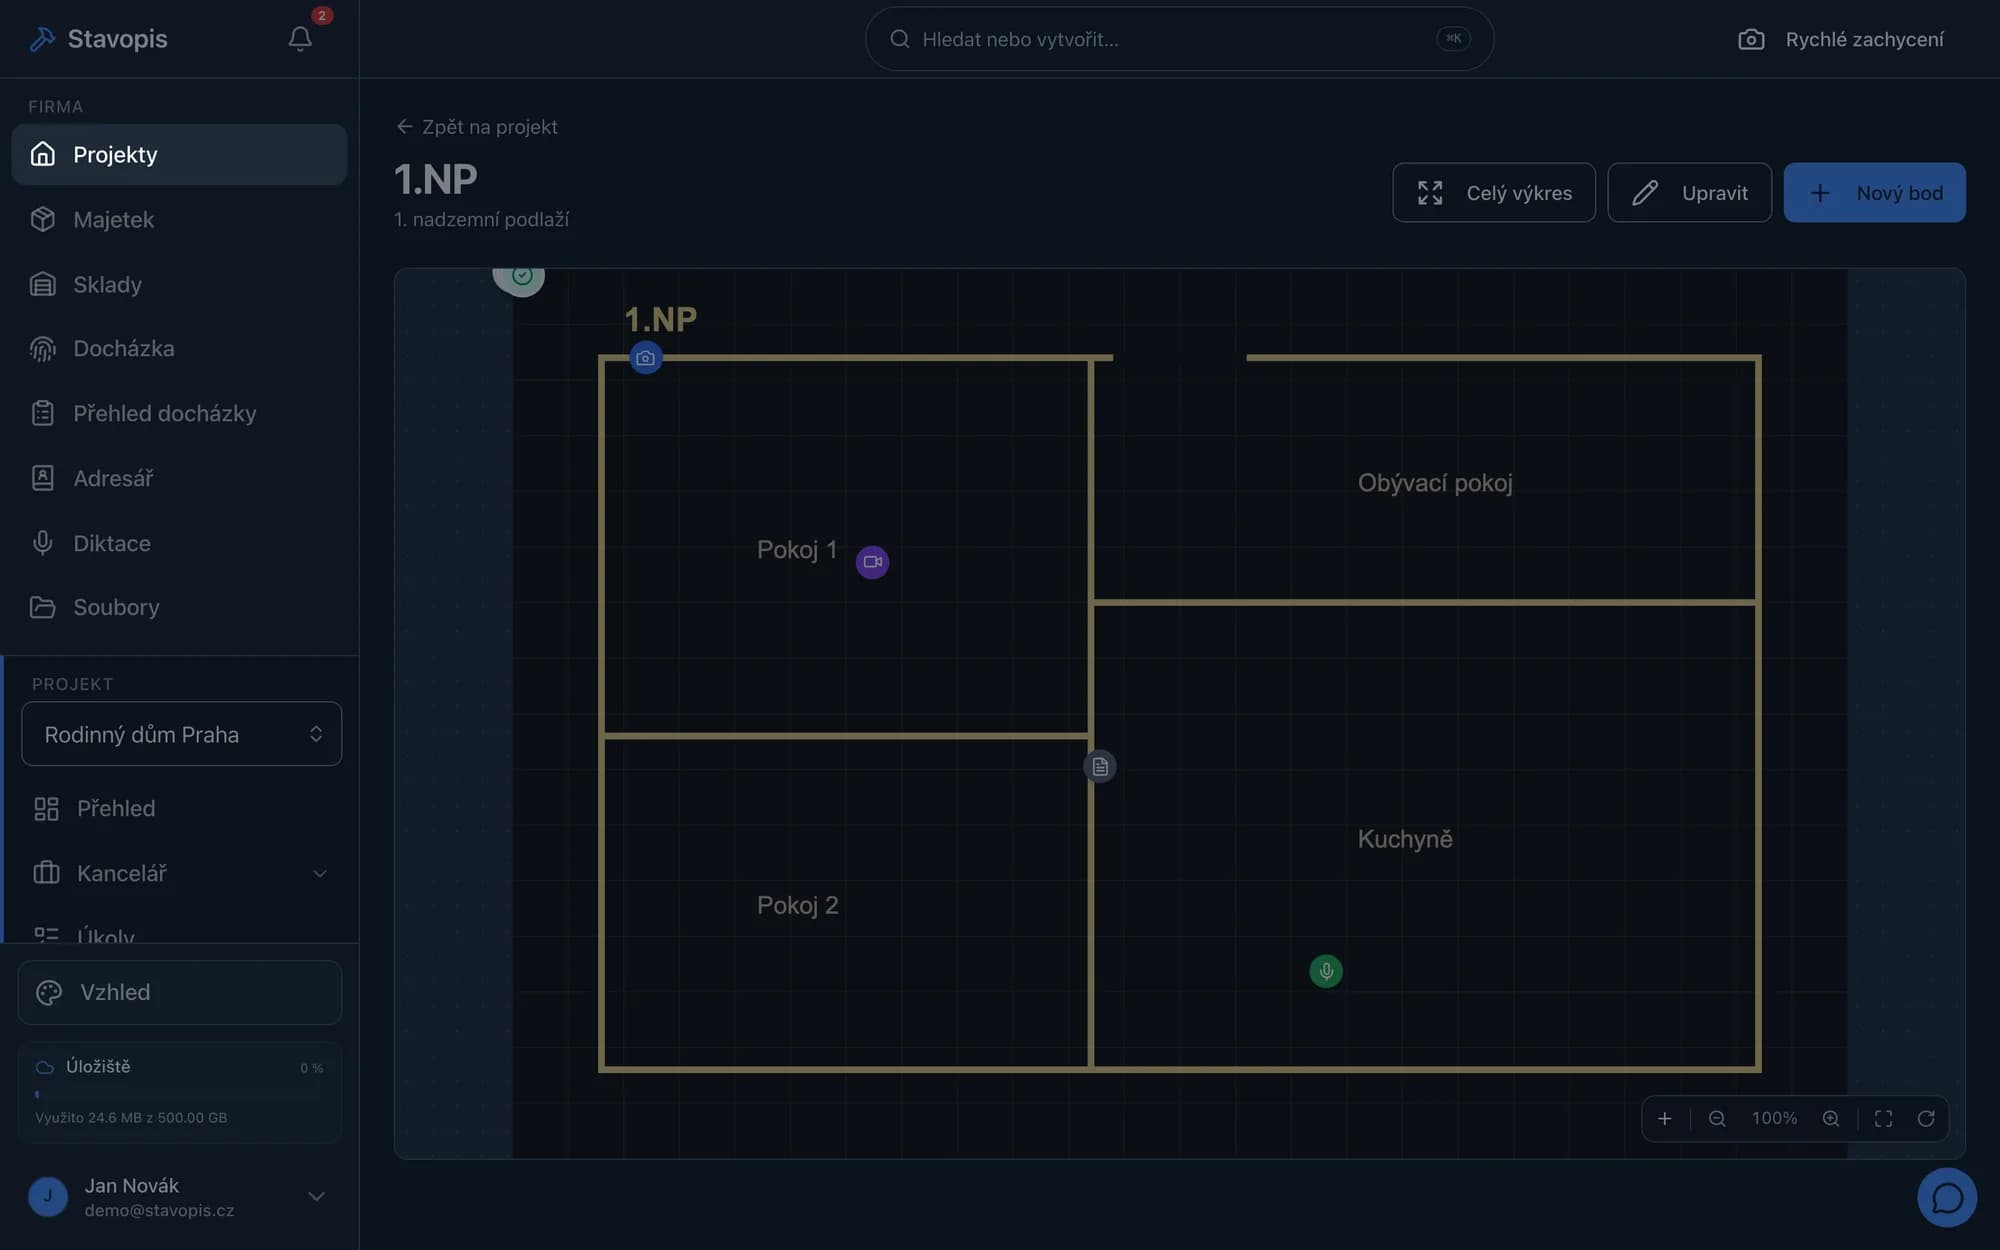Open the notifications bell icon
The width and height of the screenshot is (2000, 1250).
point(300,38)
